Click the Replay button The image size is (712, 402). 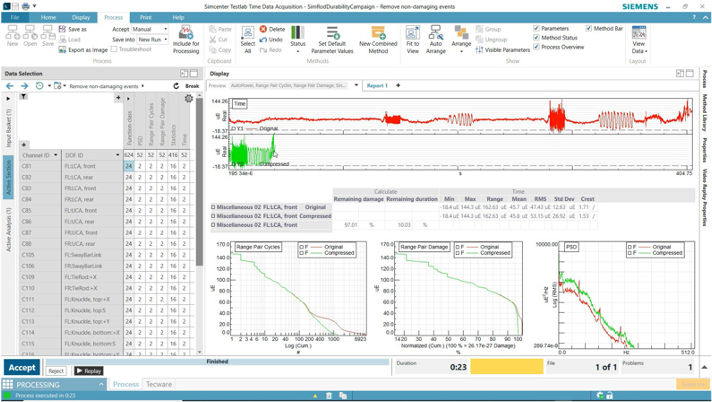[x=89, y=371]
